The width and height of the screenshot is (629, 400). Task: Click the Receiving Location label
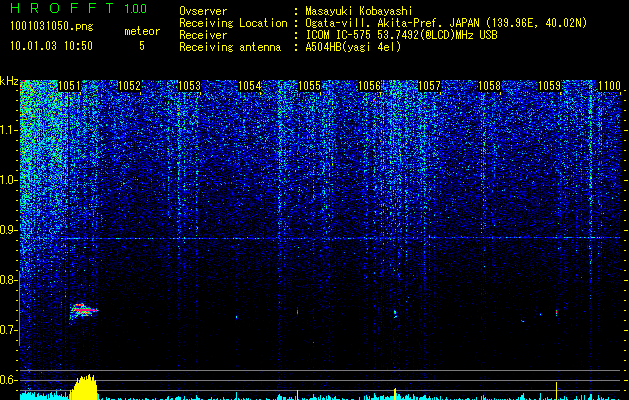(x=233, y=23)
